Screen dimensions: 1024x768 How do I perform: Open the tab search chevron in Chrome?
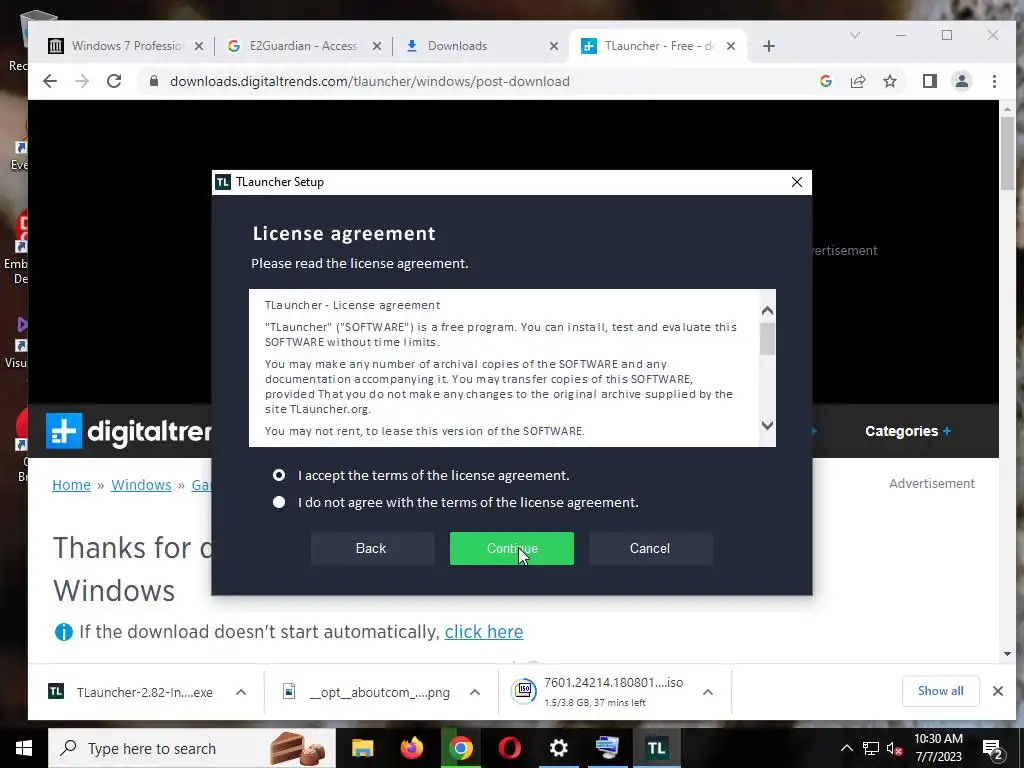point(855,35)
